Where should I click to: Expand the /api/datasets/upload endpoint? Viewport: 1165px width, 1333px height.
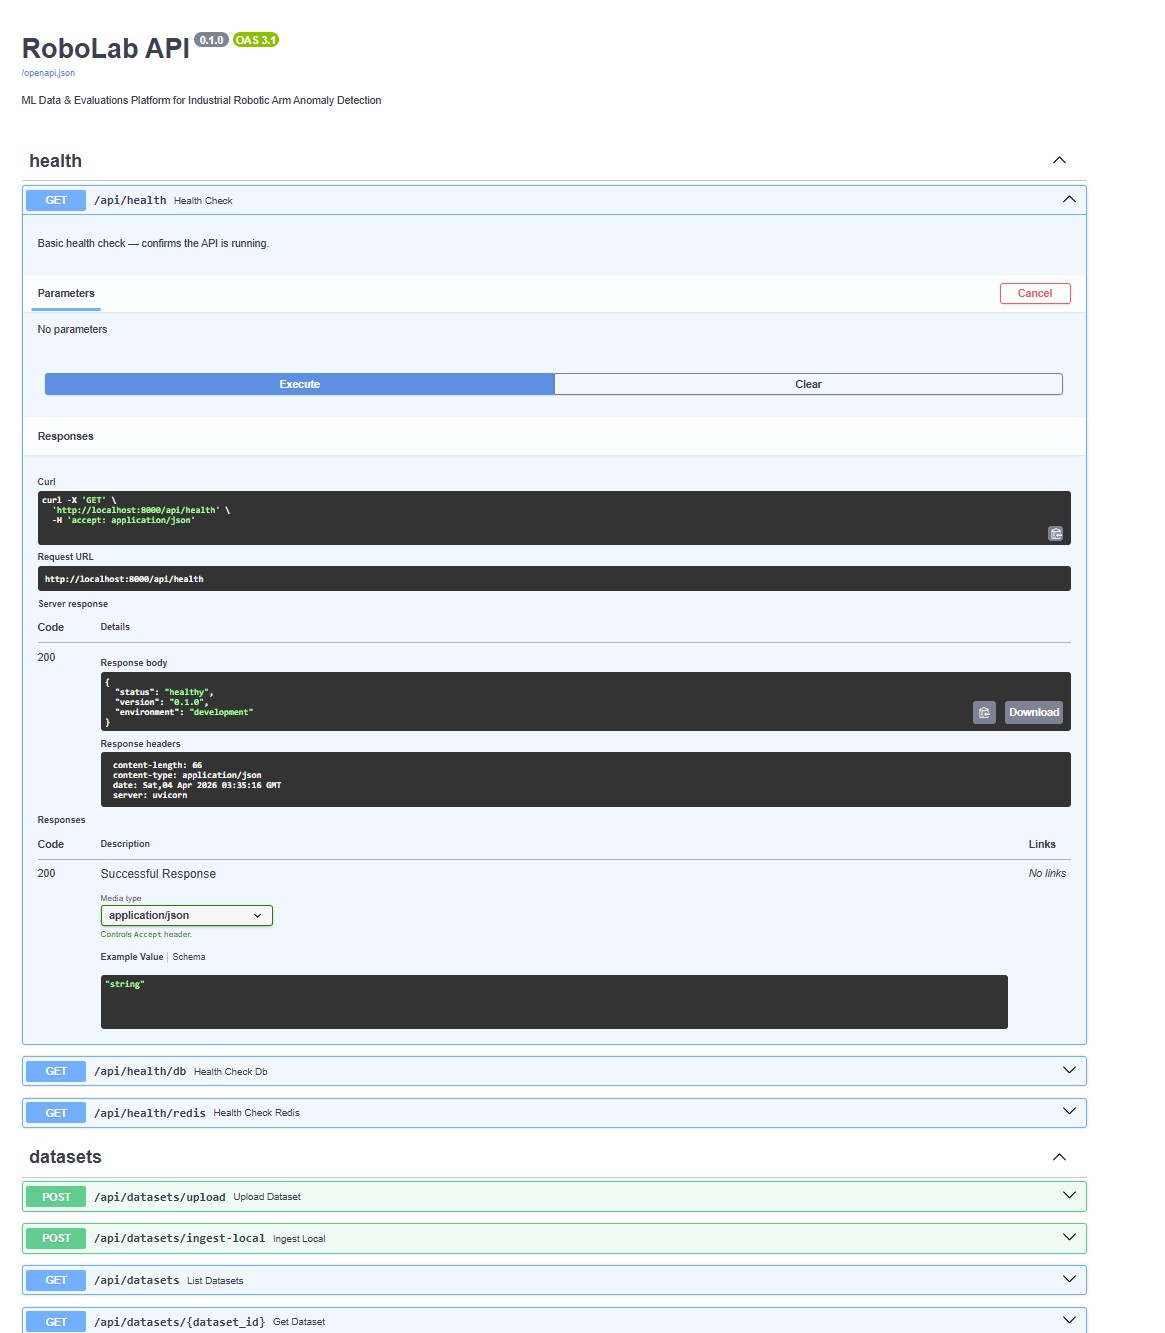click(x=1069, y=1196)
